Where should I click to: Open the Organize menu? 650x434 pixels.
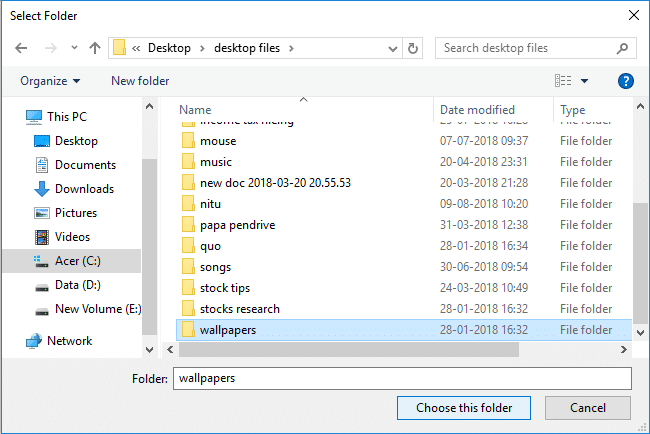point(50,81)
